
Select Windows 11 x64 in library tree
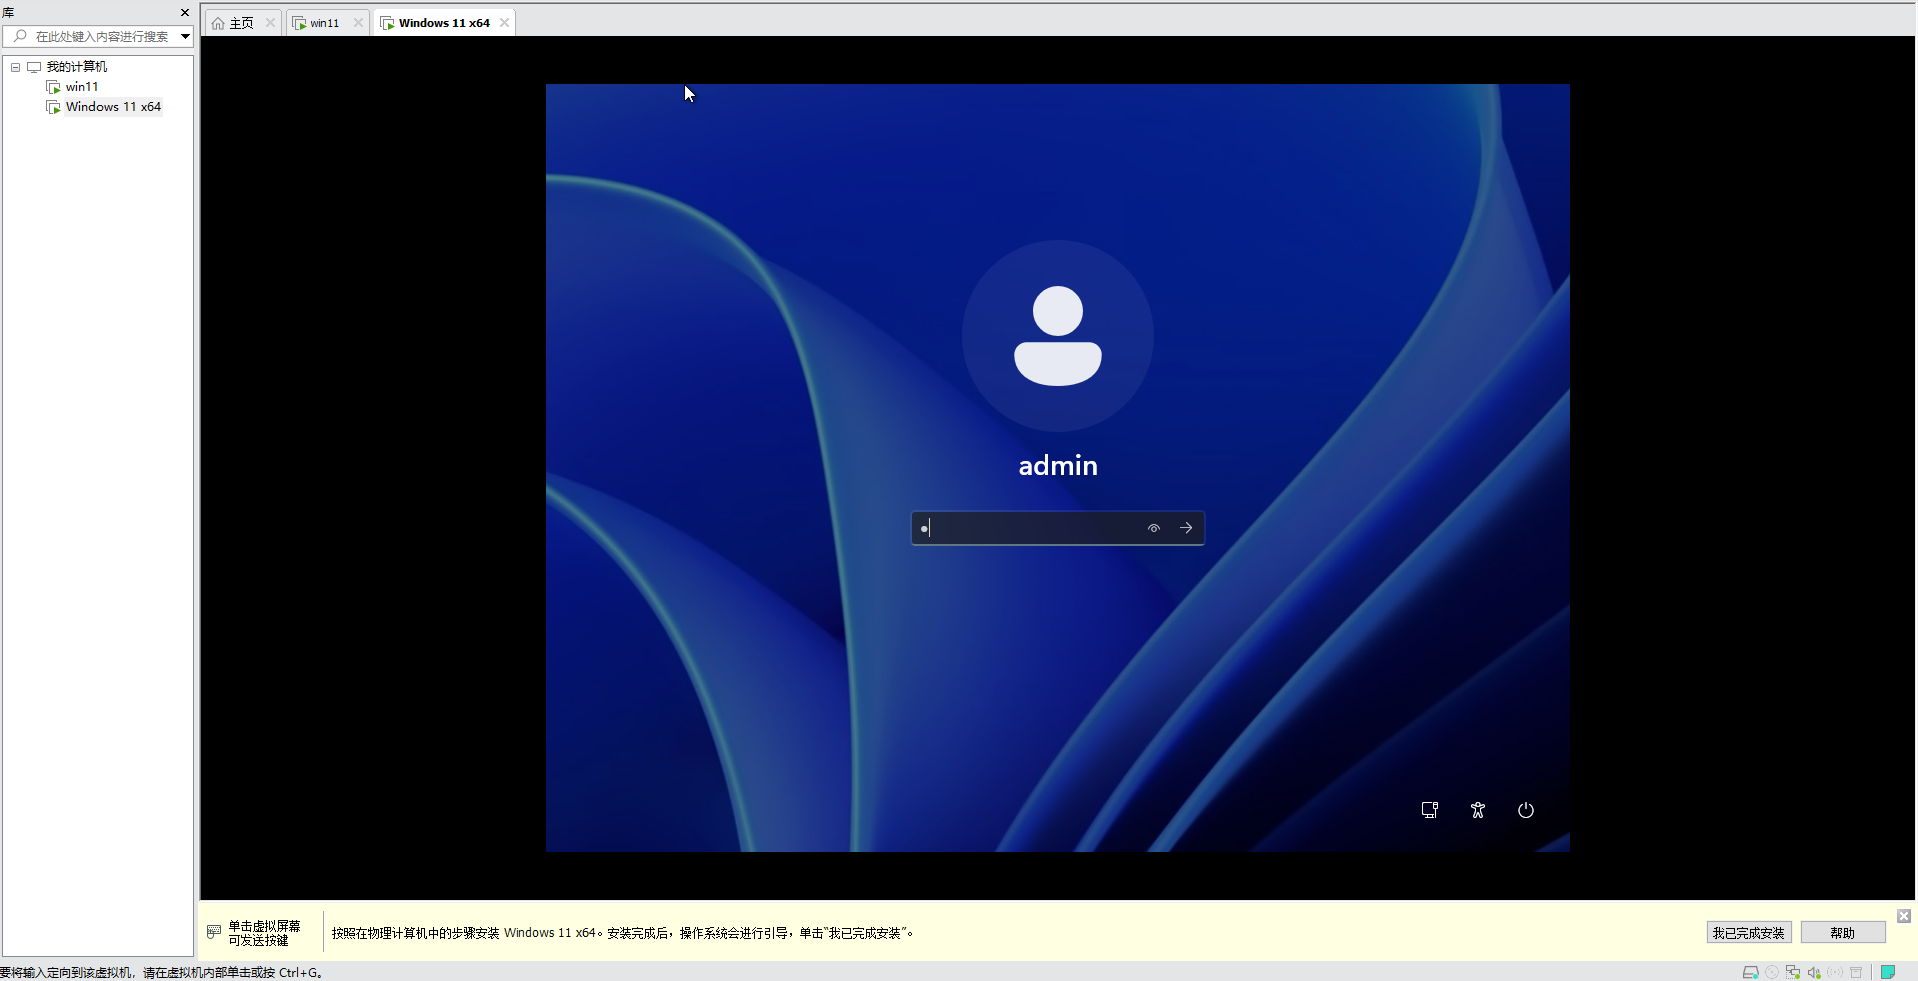coord(113,107)
